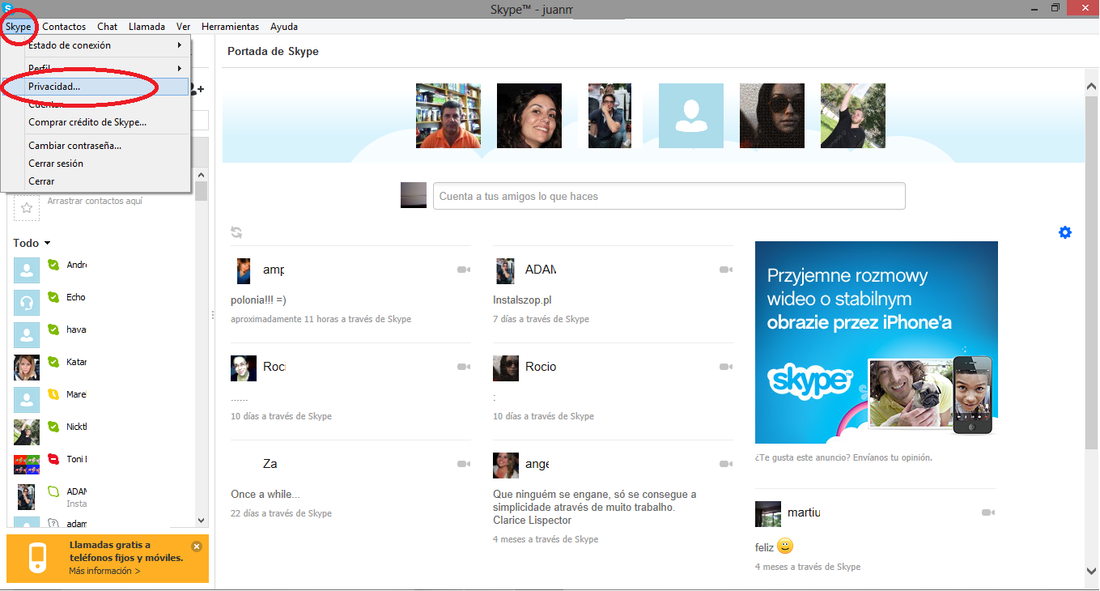Image resolution: width=1100 pixels, height=591 pixels.
Task: Click the refresh feed icon above the updates
Action: point(236,232)
